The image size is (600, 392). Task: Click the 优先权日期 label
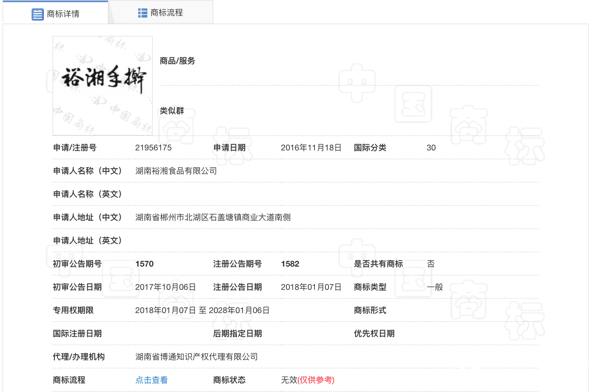pos(374,333)
